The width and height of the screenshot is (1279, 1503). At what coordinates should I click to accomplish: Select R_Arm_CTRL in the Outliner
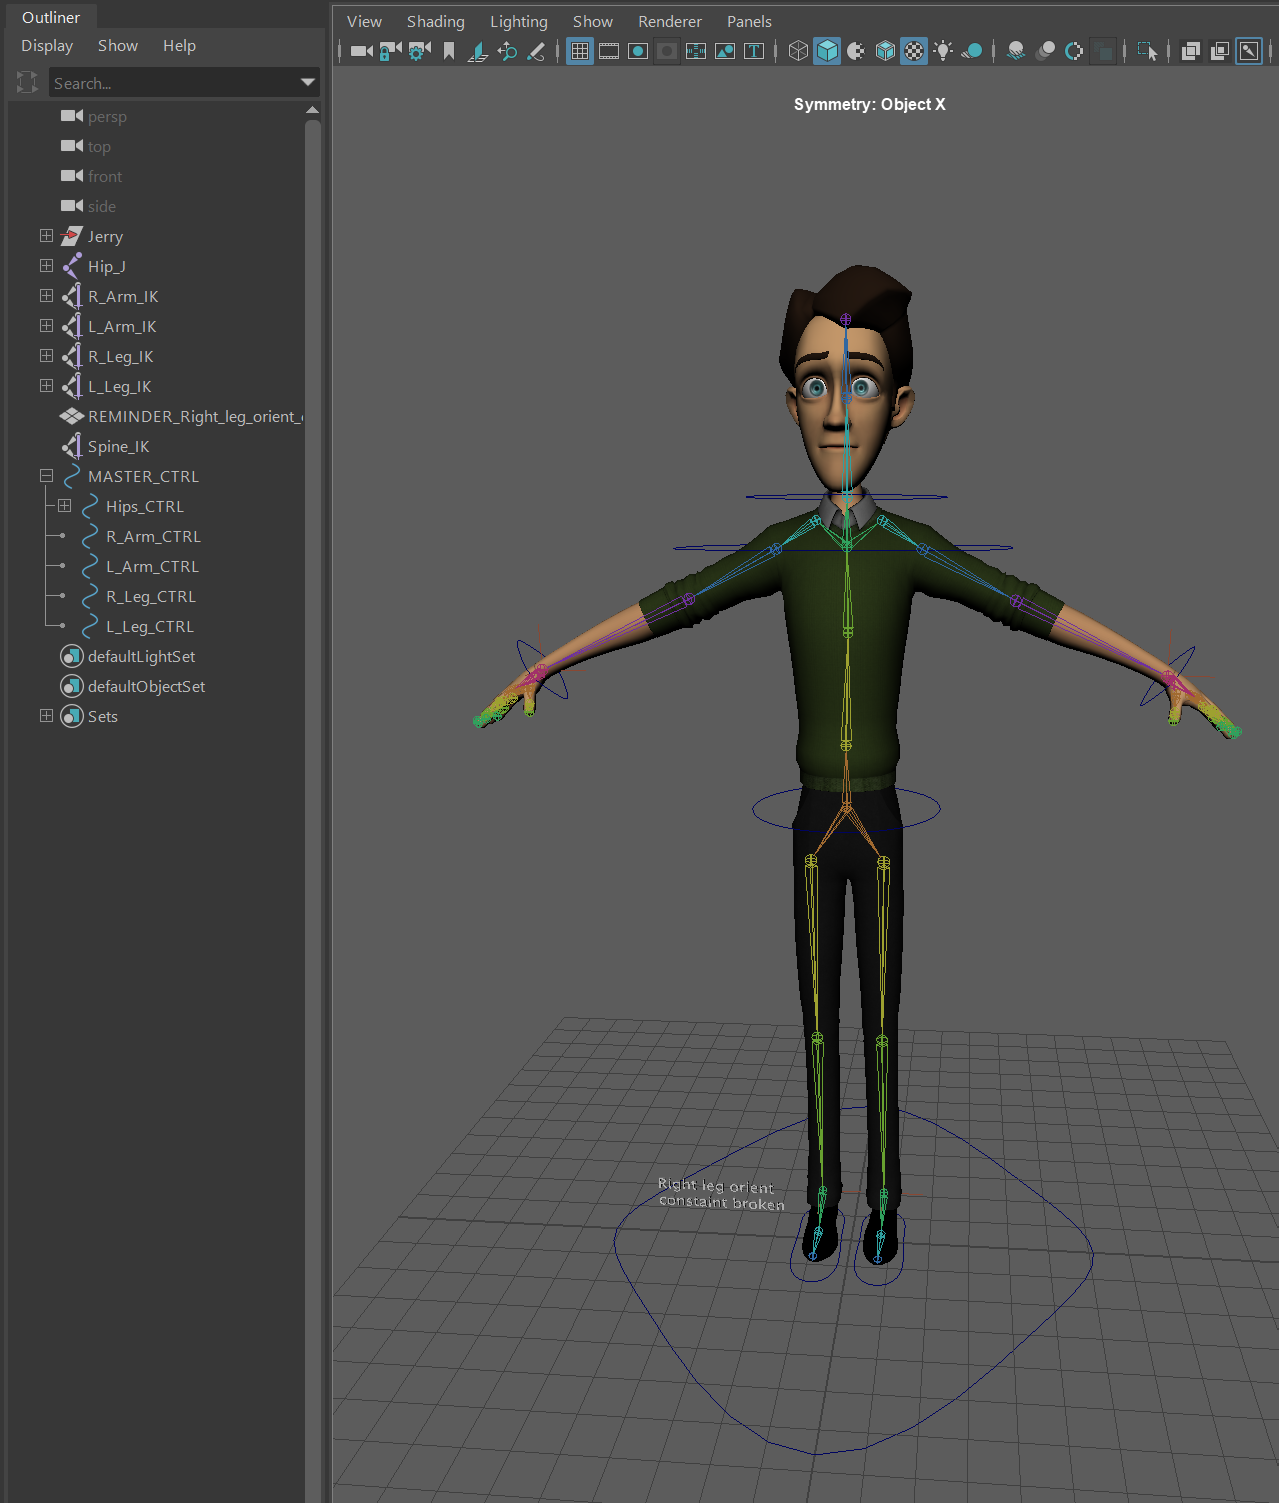click(x=153, y=536)
